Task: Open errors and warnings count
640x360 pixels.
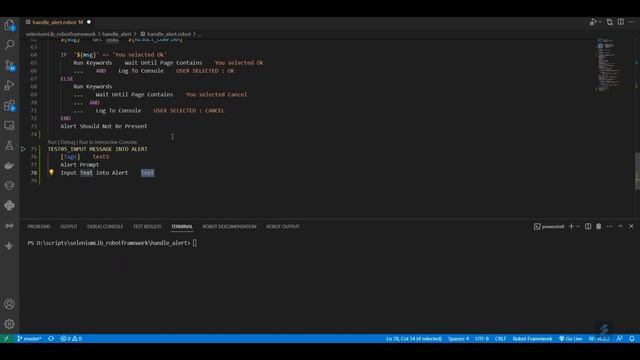Action: [71, 339]
